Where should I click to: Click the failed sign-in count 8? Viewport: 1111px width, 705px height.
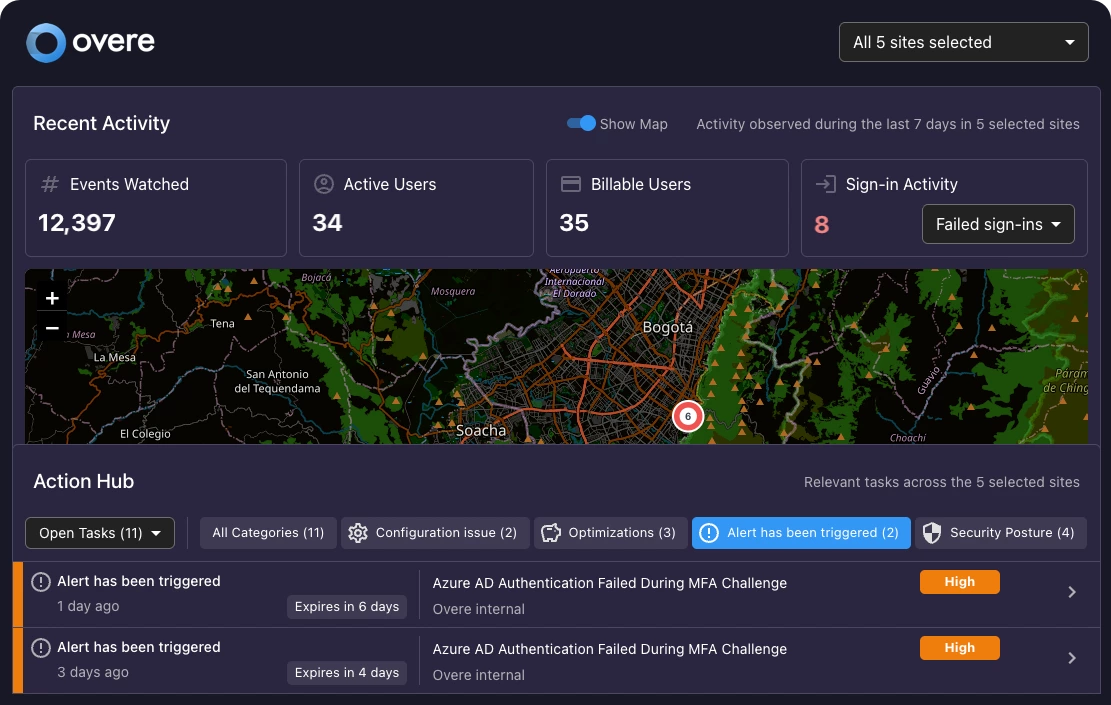click(821, 225)
